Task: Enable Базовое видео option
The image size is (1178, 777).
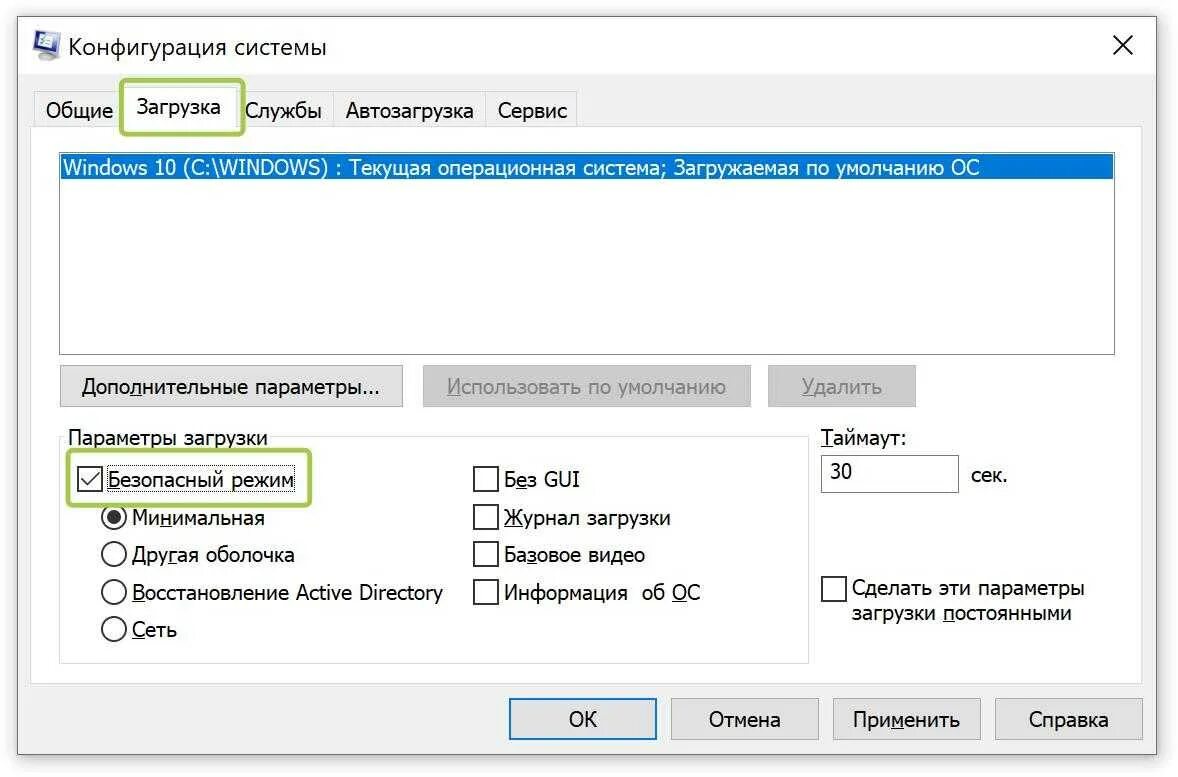Action: pos(486,555)
